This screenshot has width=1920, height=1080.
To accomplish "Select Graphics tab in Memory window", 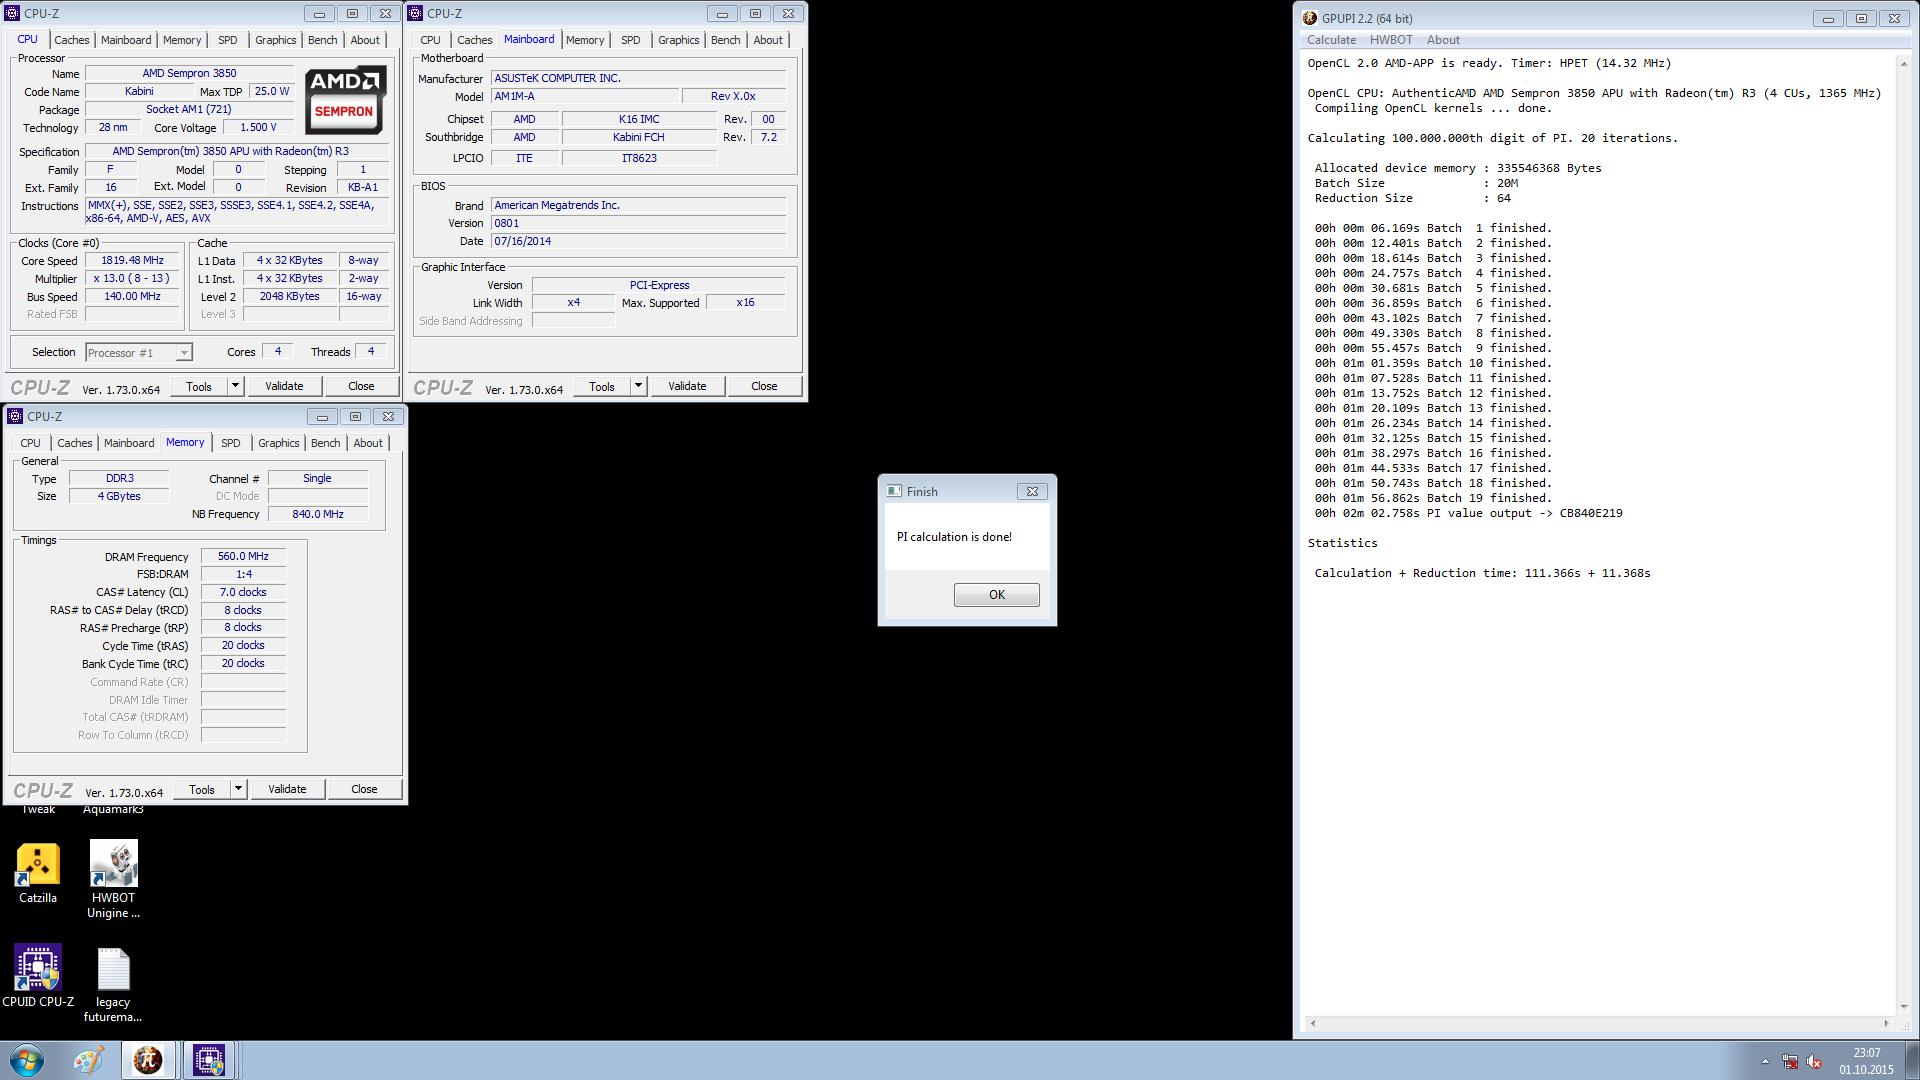I will click(278, 443).
